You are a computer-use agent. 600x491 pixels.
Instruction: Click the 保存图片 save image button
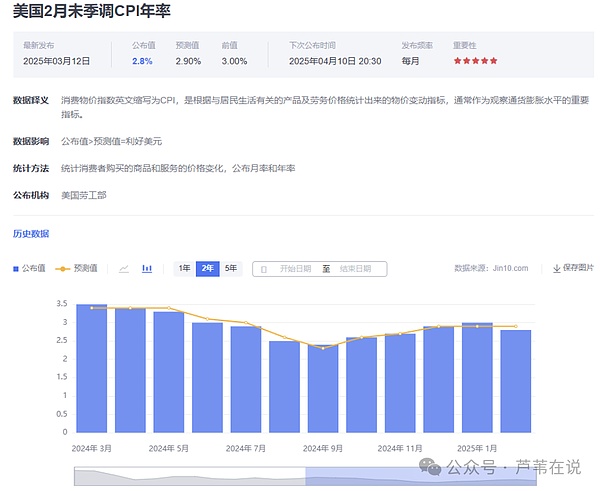577,268
